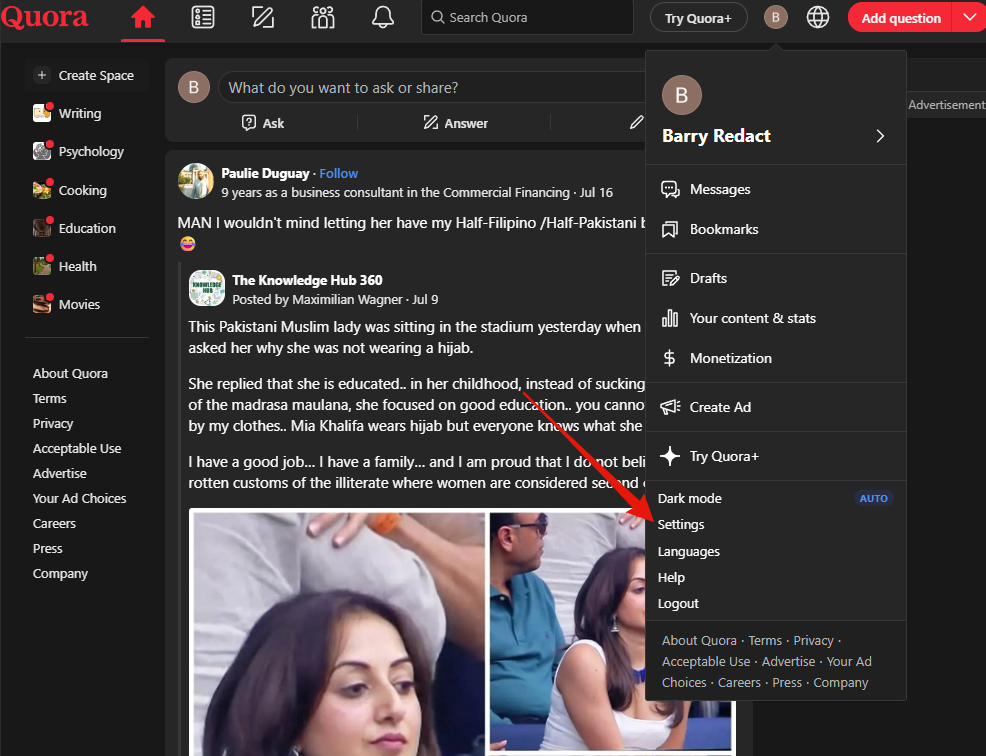The width and height of the screenshot is (986, 756).
Task: Click the Messages chat bubble icon
Action: point(670,189)
